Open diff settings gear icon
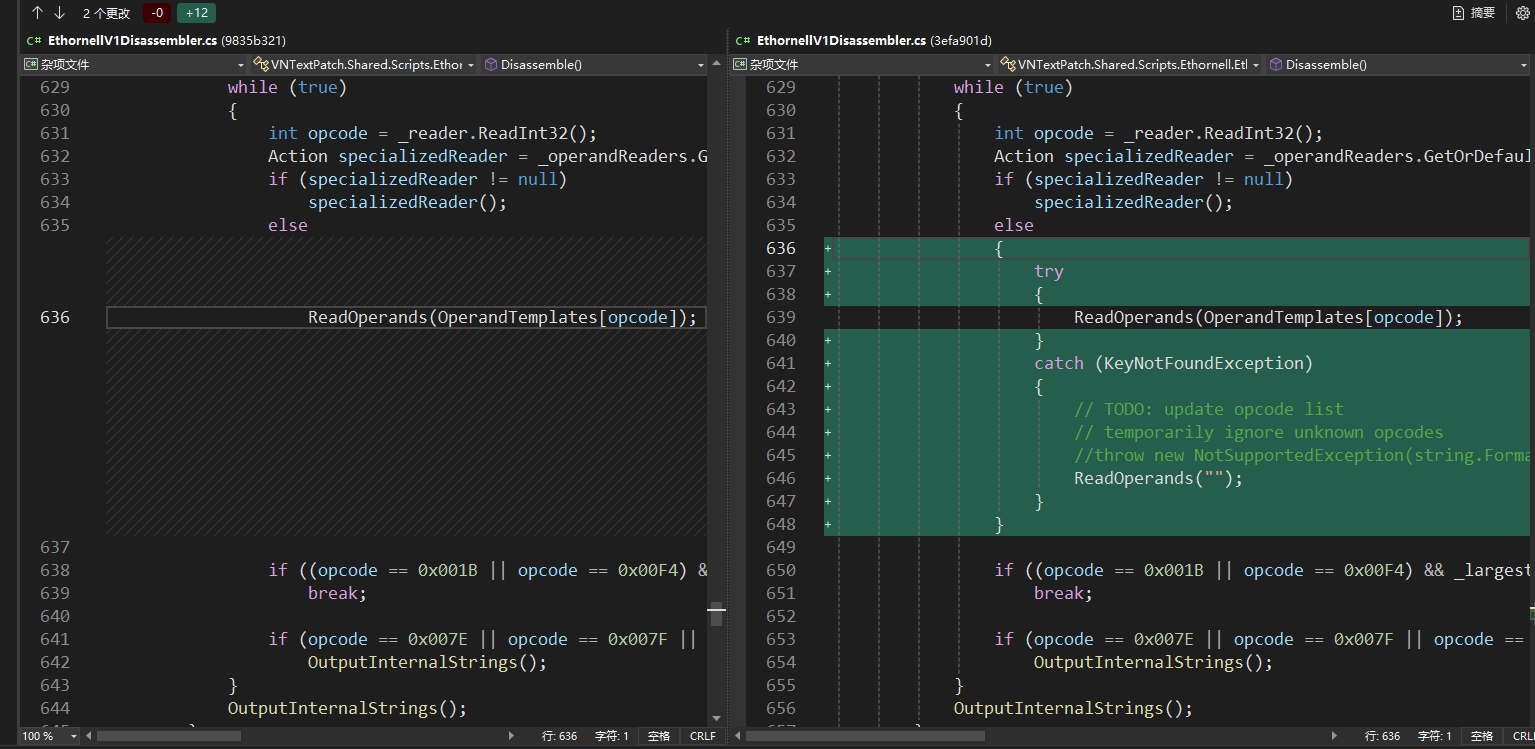The height and width of the screenshot is (749, 1535). (1523, 13)
